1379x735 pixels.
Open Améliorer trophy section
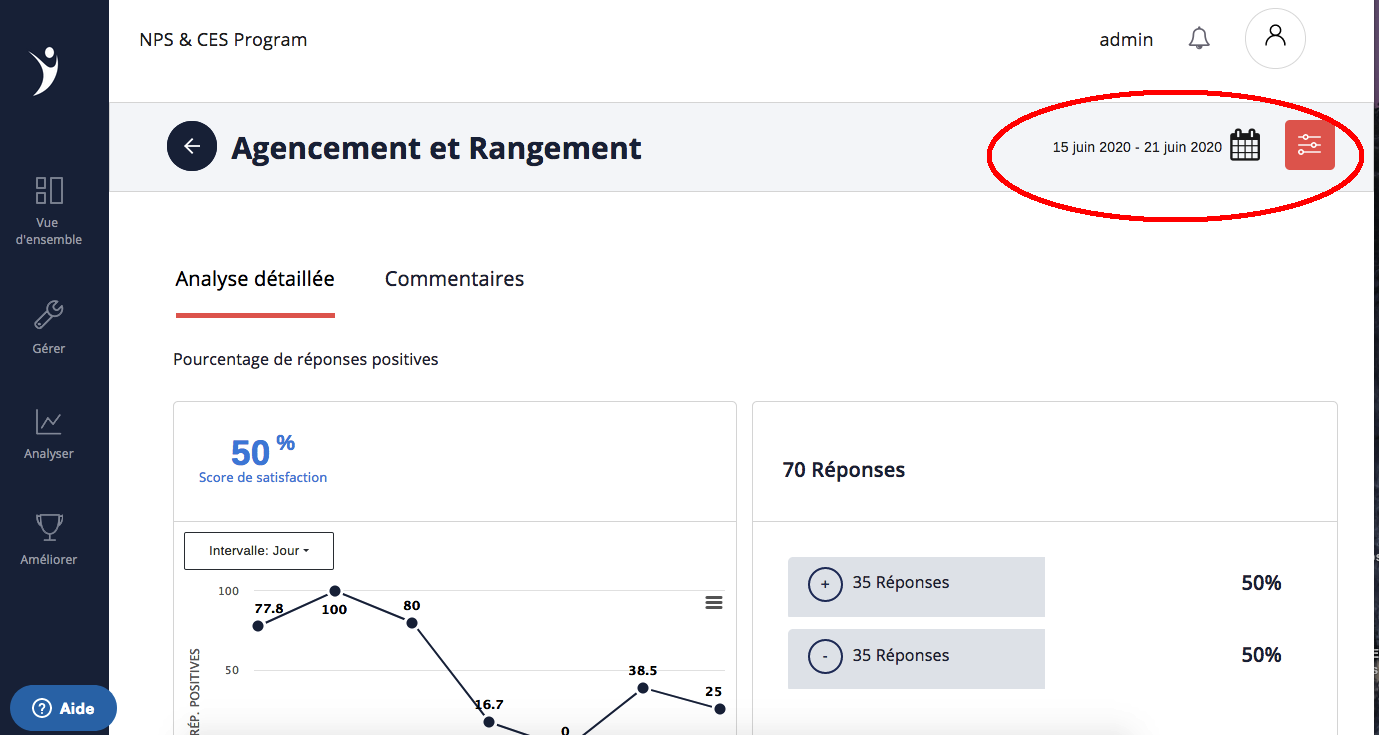point(49,538)
